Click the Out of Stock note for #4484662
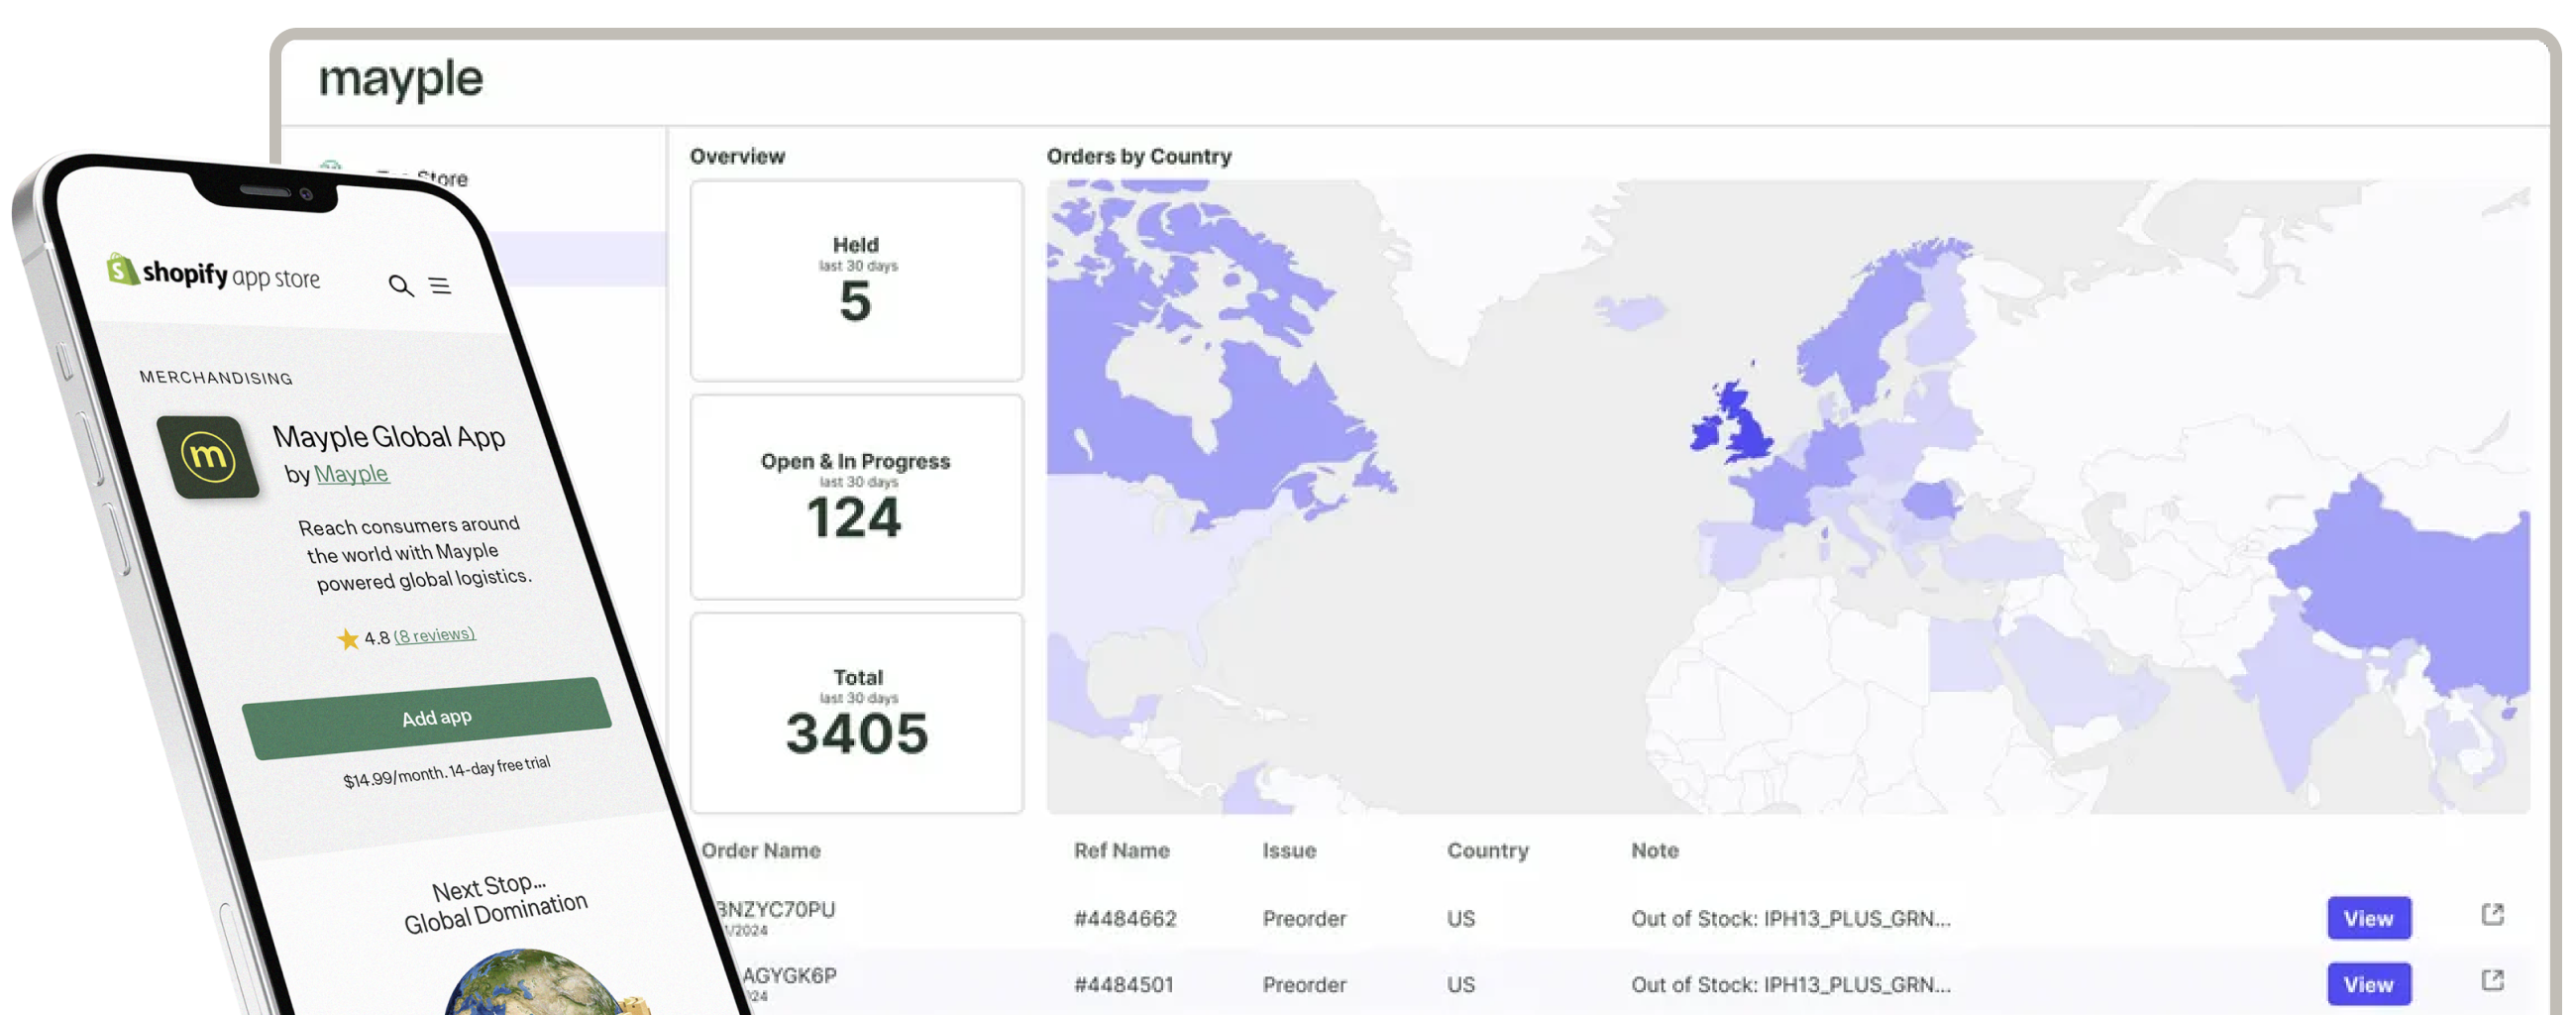The width and height of the screenshot is (2576, 1015). click(x=1790, y=918)
